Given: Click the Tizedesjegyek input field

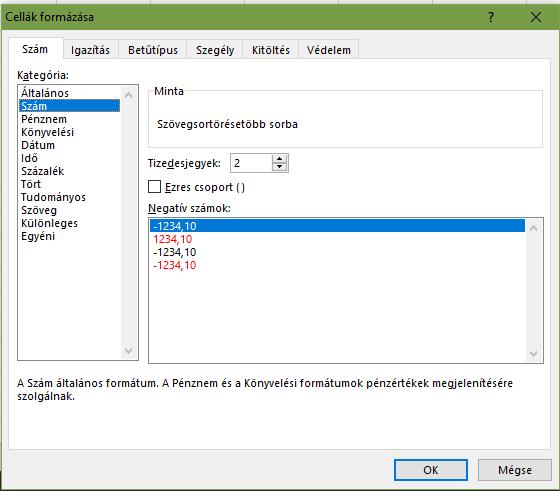Looking at the screenshot, I should click(x=251, y=163).
